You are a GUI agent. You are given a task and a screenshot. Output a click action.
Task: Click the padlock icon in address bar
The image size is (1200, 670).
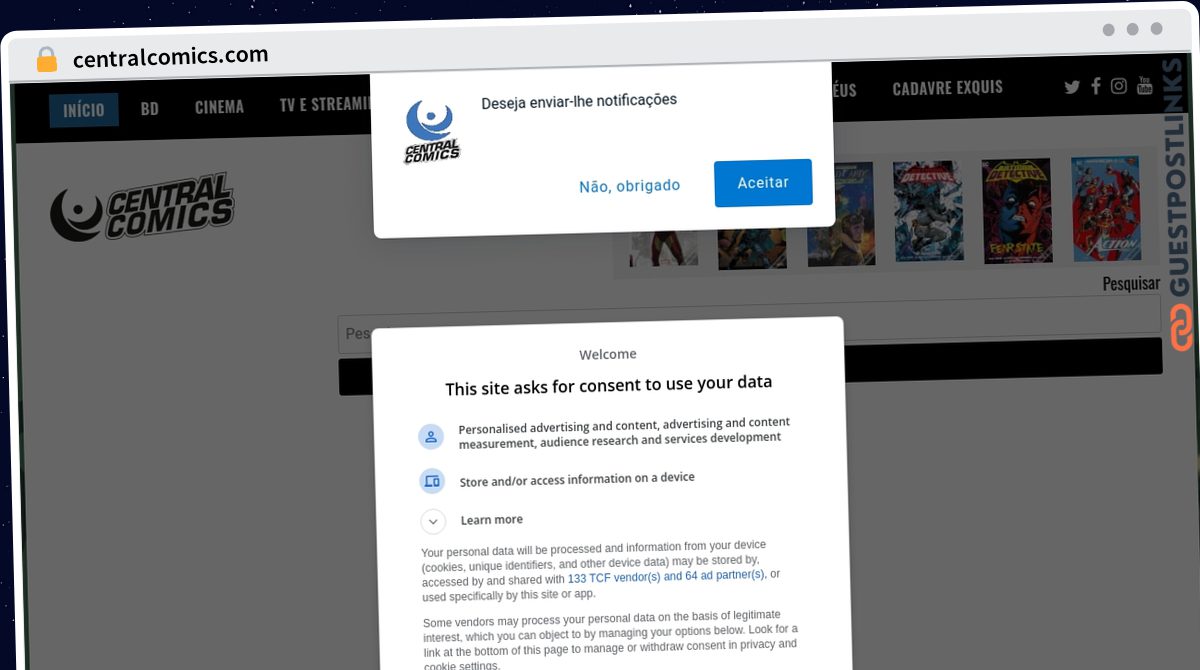click(x=47, y=59)
